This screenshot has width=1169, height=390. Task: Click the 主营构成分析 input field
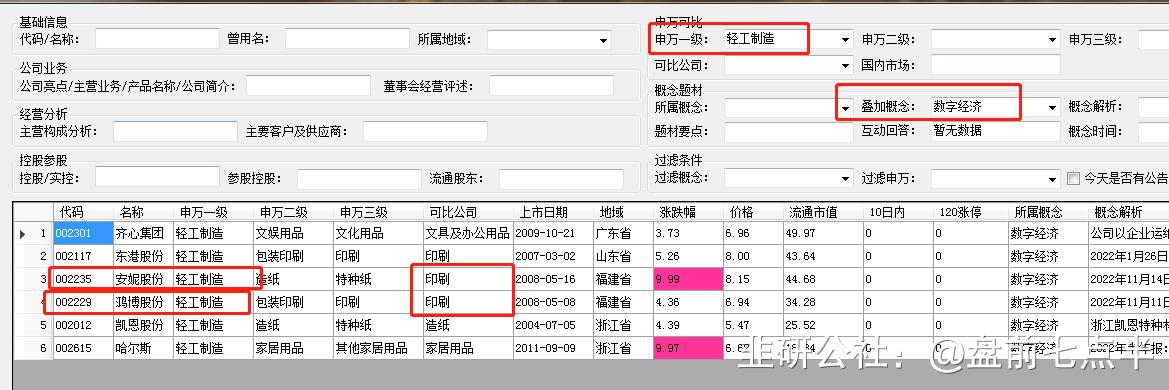coord(175,132)
